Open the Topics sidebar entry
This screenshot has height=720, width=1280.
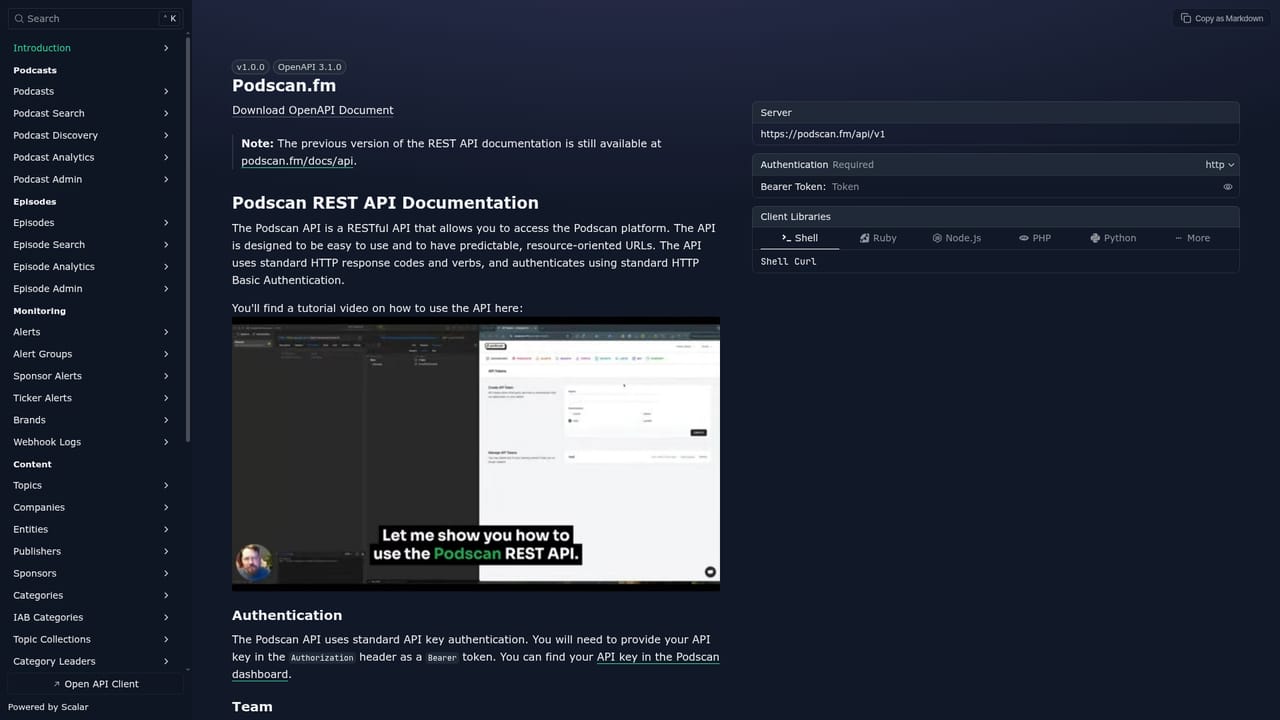pyautogui.click(x=92, y=486)
